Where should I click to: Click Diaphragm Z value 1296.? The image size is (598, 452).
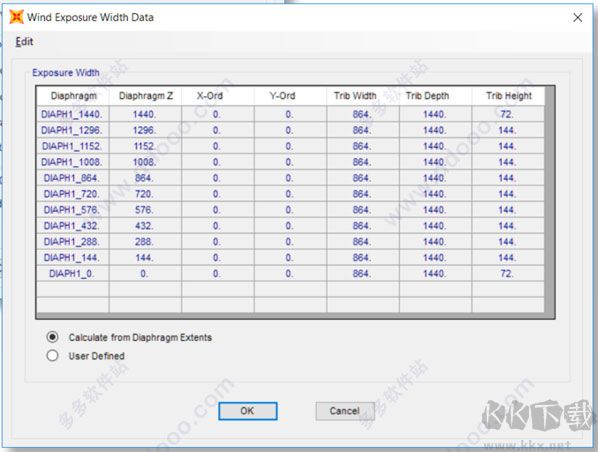point(145,130)
